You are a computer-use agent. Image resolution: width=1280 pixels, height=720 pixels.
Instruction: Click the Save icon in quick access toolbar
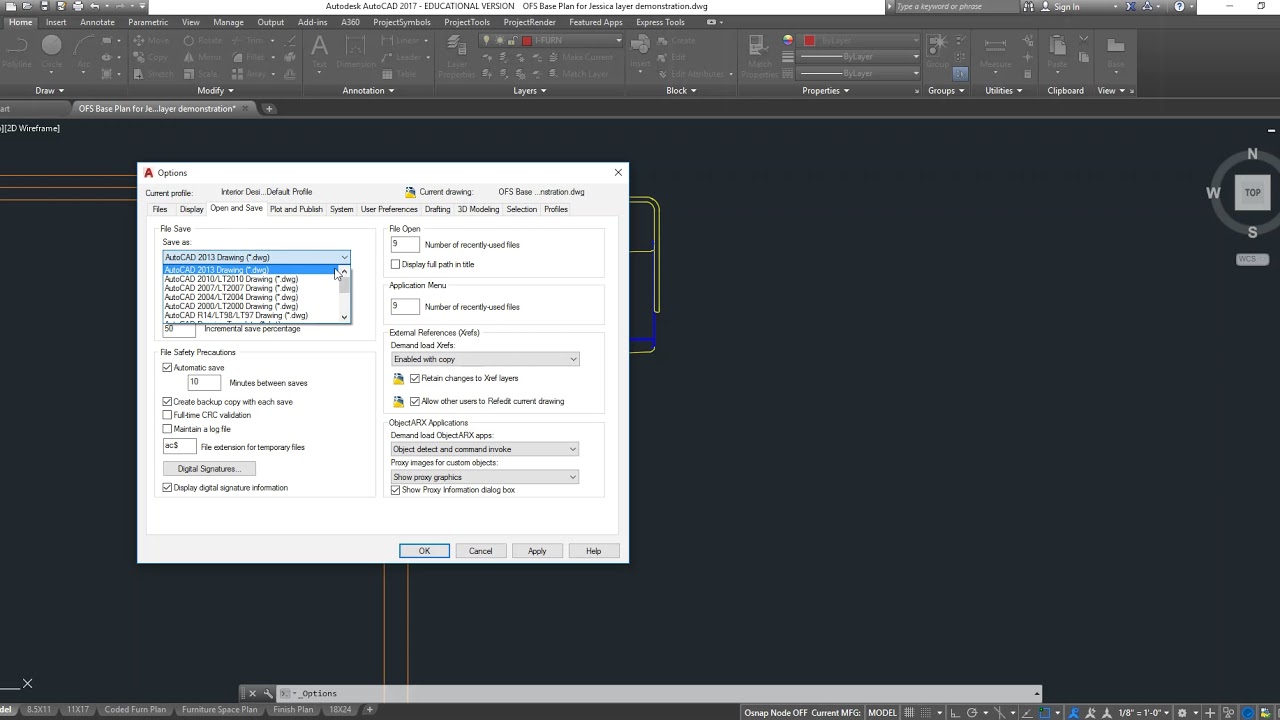pyautogui.click(x=43, y=6)
